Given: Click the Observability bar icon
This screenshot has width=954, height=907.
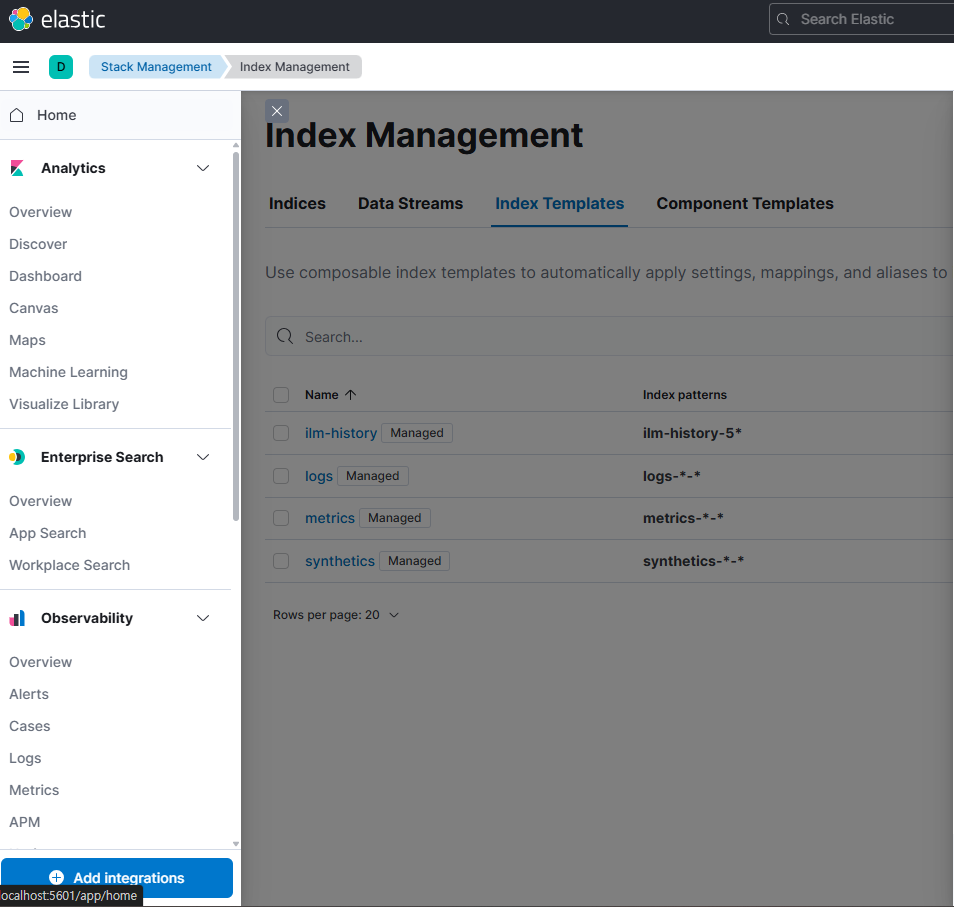Looking at the screenshot, I should pos(18,618).
